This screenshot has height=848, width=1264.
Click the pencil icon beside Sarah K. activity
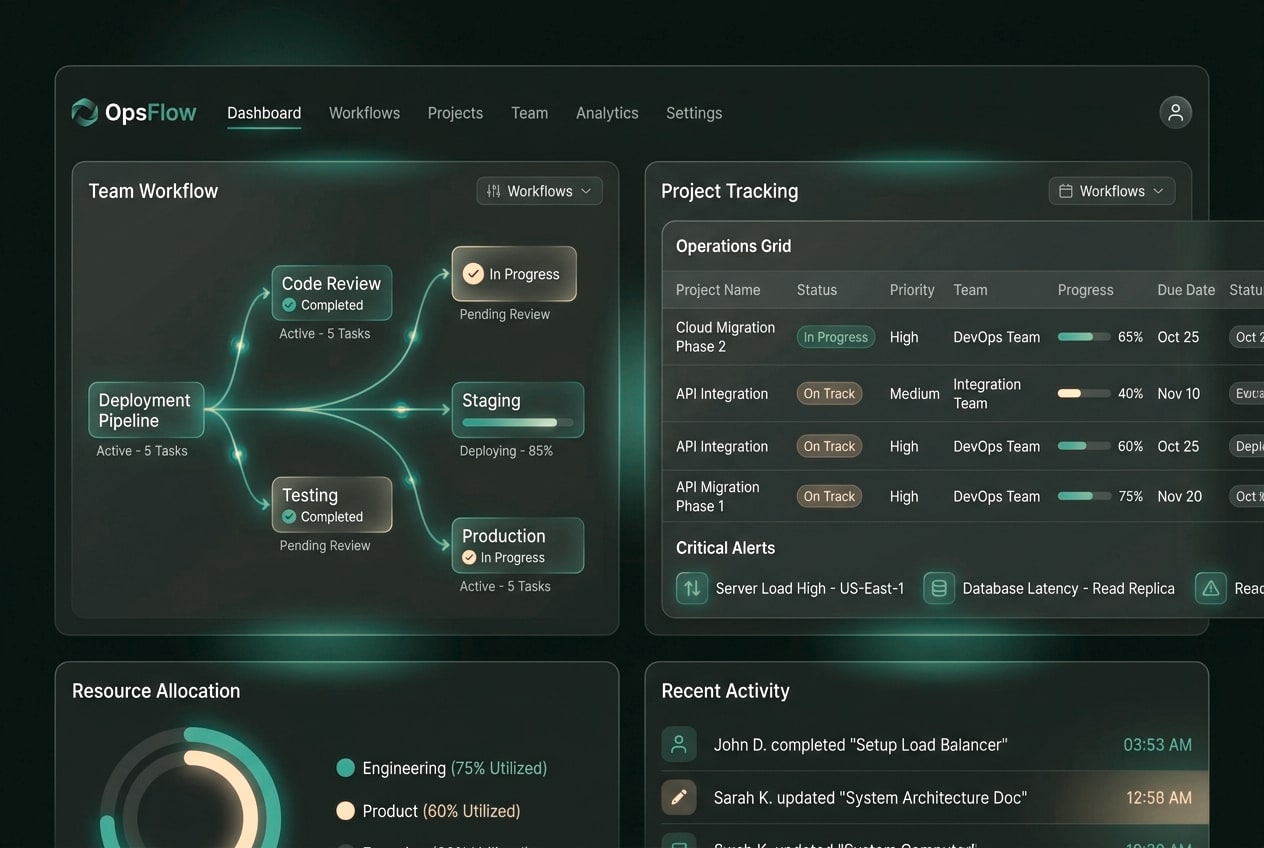[679, 797]
